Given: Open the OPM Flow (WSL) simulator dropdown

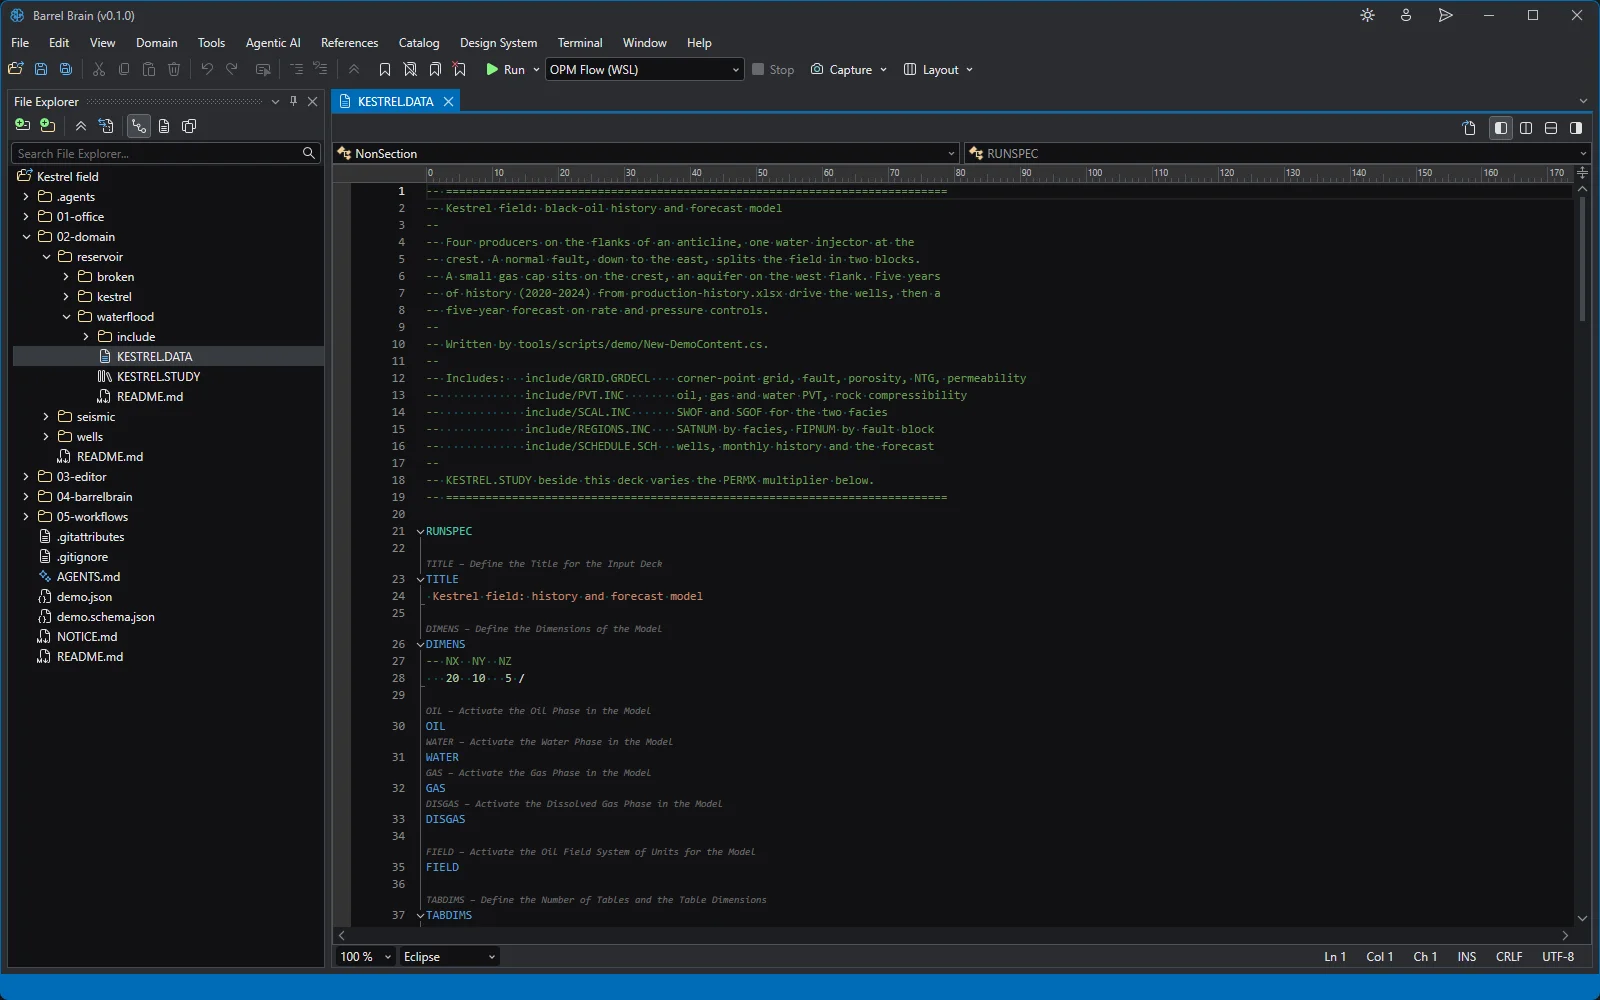Looking at the screenshot, I should (x=644, y=69).
